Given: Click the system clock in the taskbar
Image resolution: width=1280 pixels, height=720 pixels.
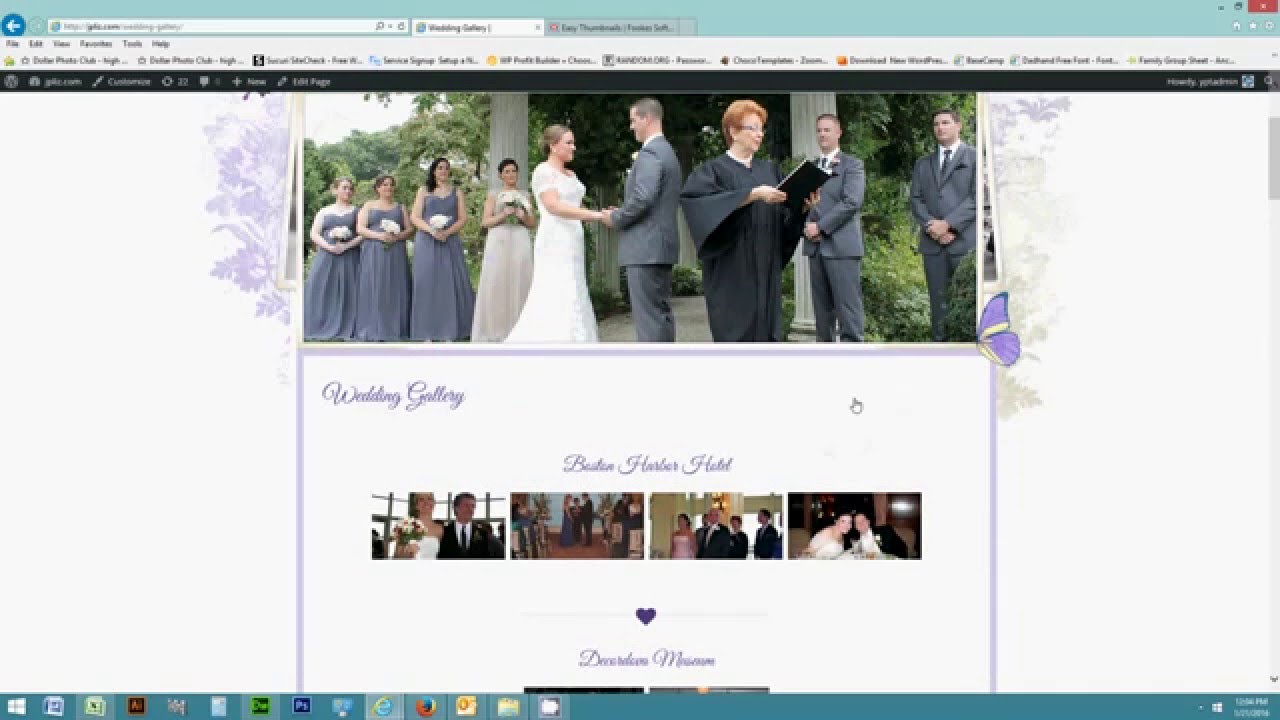Looking at the screenshot, I should tap(1250, 706).
